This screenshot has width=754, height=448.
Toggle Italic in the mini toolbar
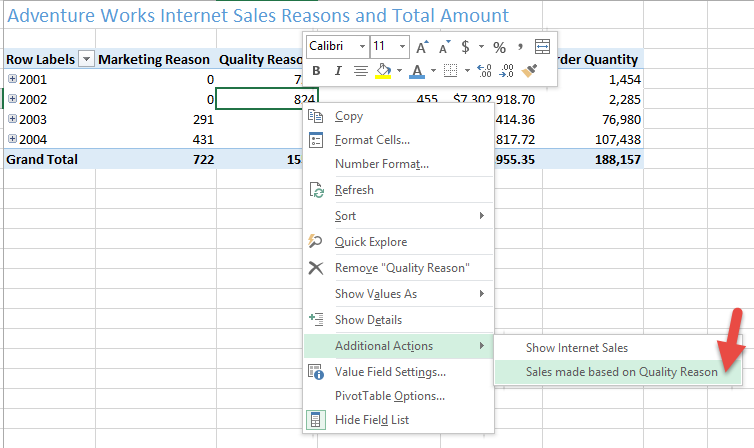[x=338, y=71]
